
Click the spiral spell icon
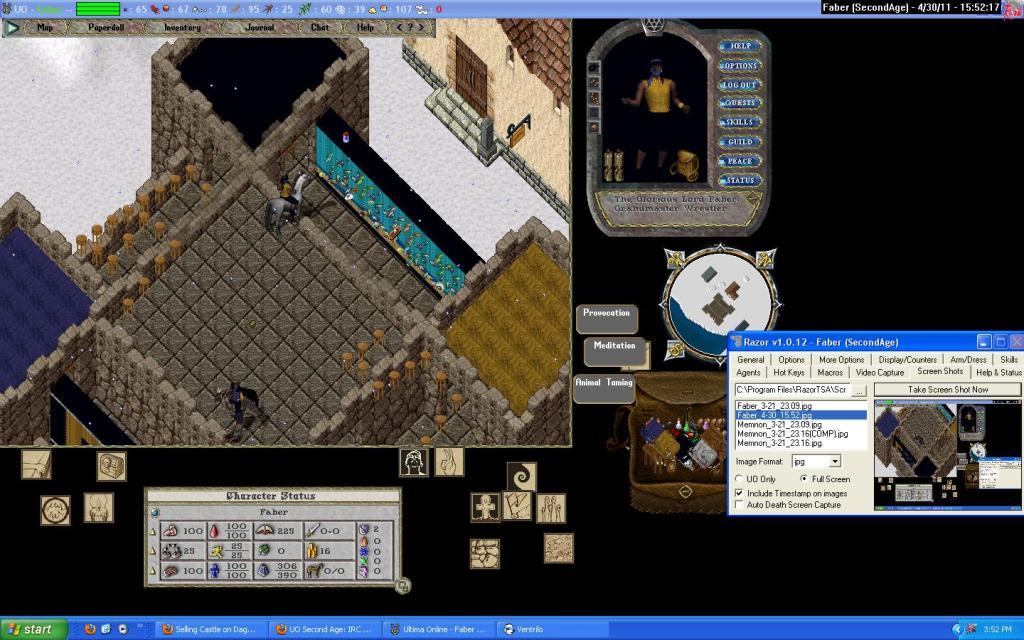(x=520, y=477)
